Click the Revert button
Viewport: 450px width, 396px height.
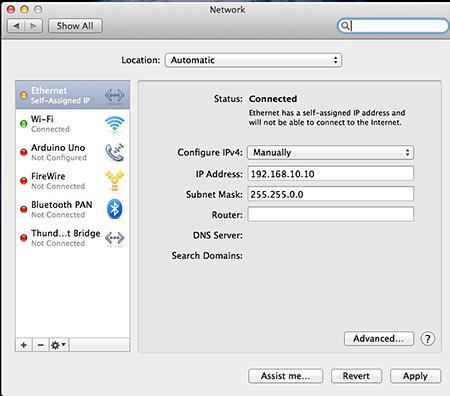356,376
